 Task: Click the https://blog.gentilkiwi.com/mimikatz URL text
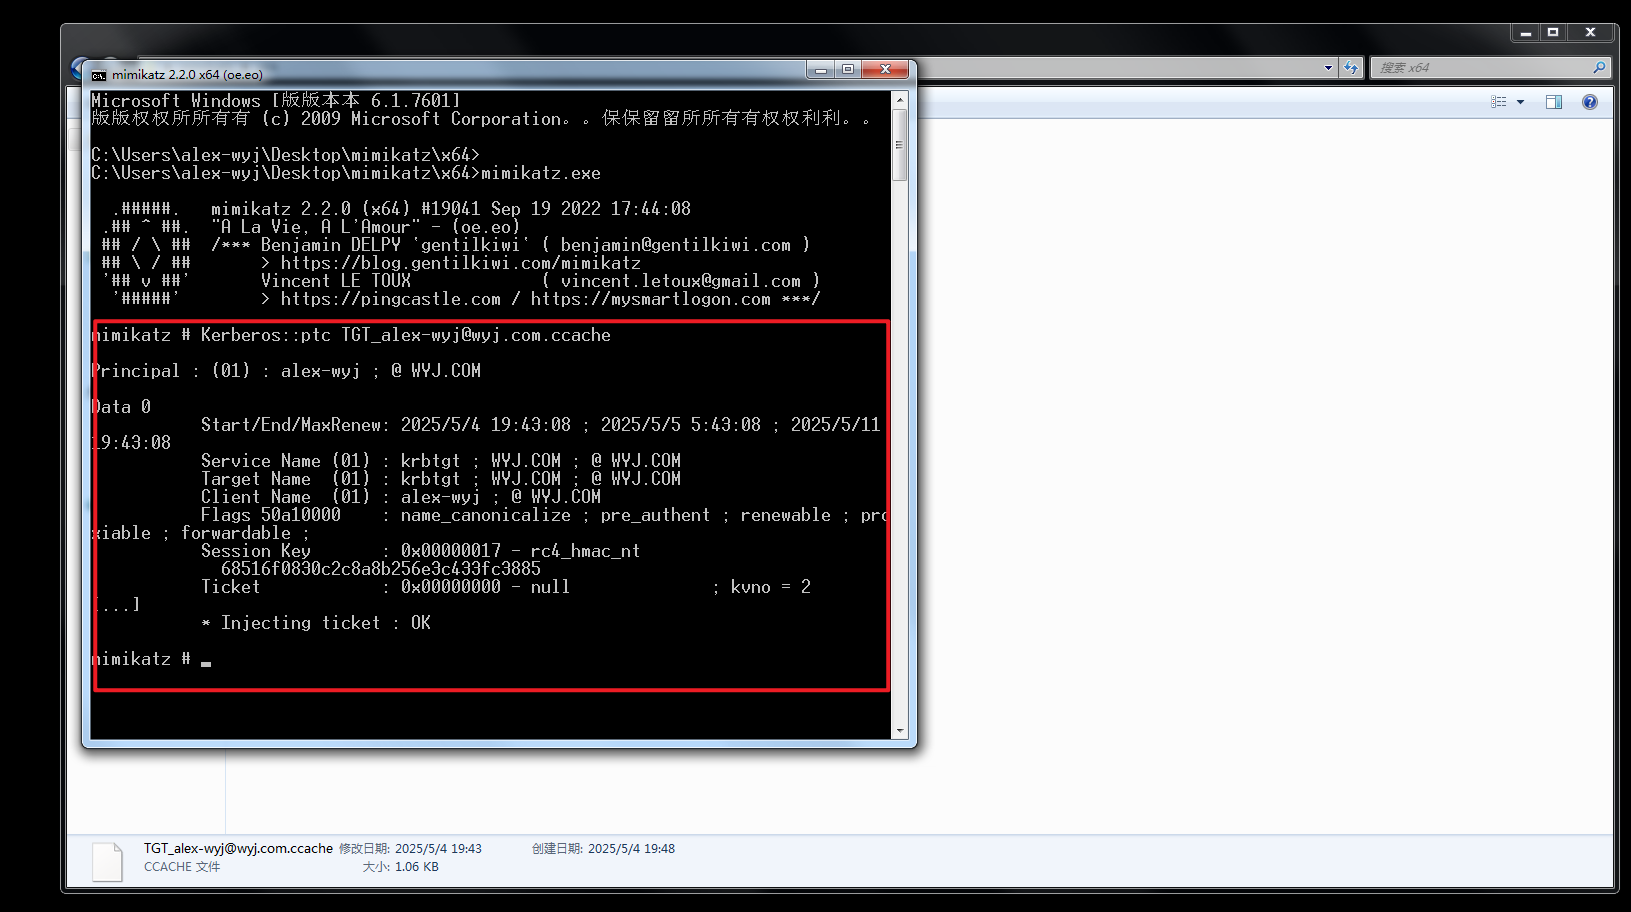461,263
